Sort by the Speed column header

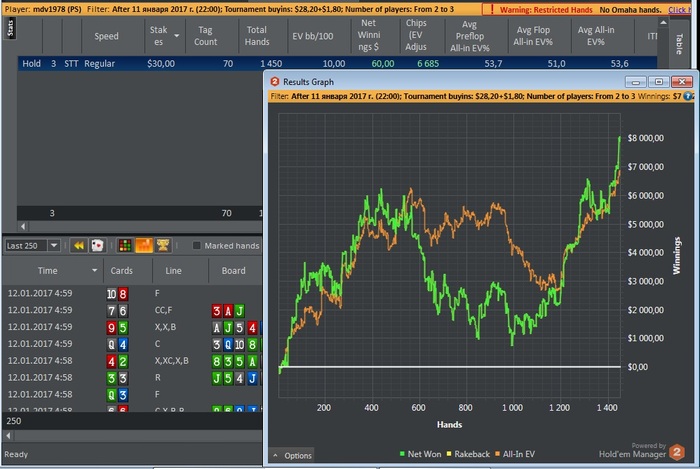pyautogui.click(x=106, y=36)
